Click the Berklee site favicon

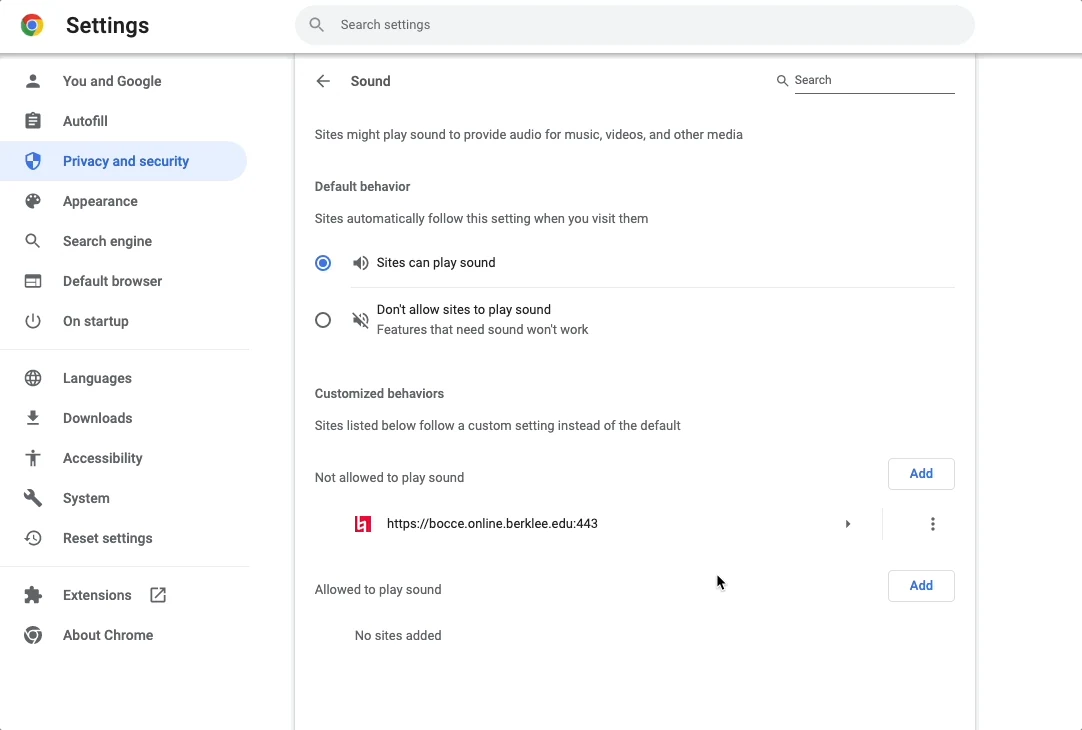click(x=363, y=524)
